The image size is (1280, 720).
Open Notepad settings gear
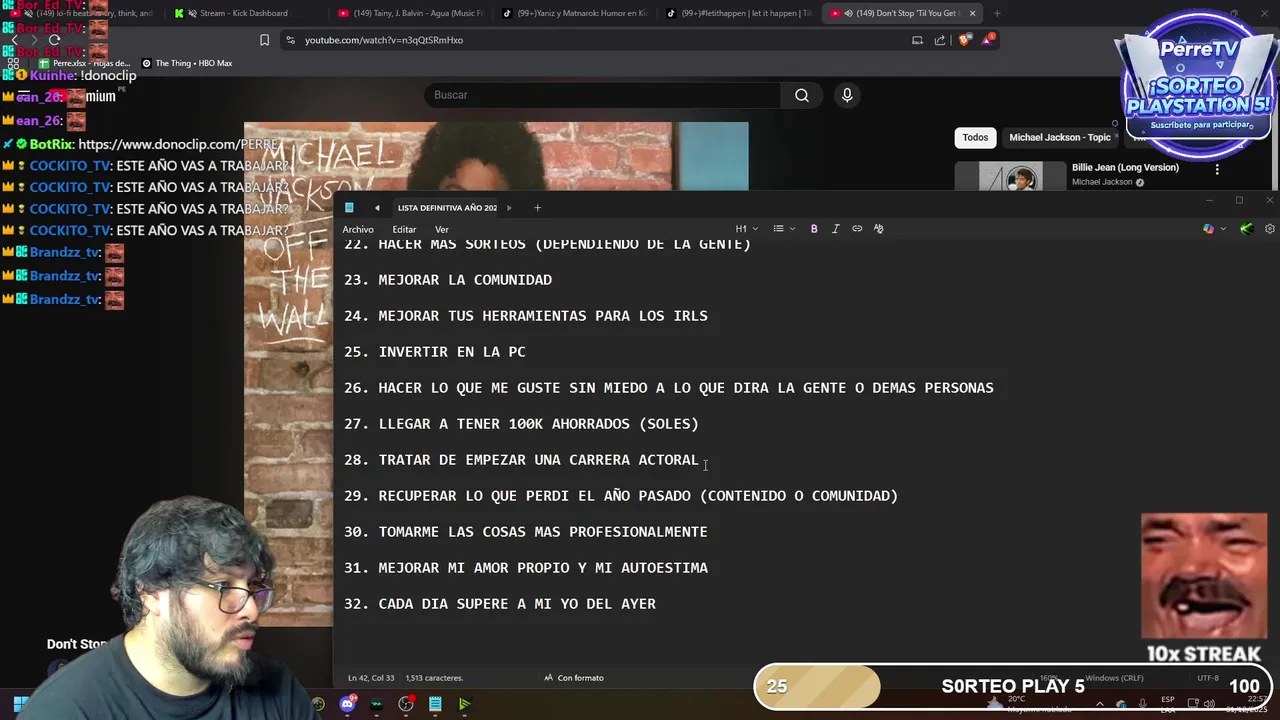1270,229
